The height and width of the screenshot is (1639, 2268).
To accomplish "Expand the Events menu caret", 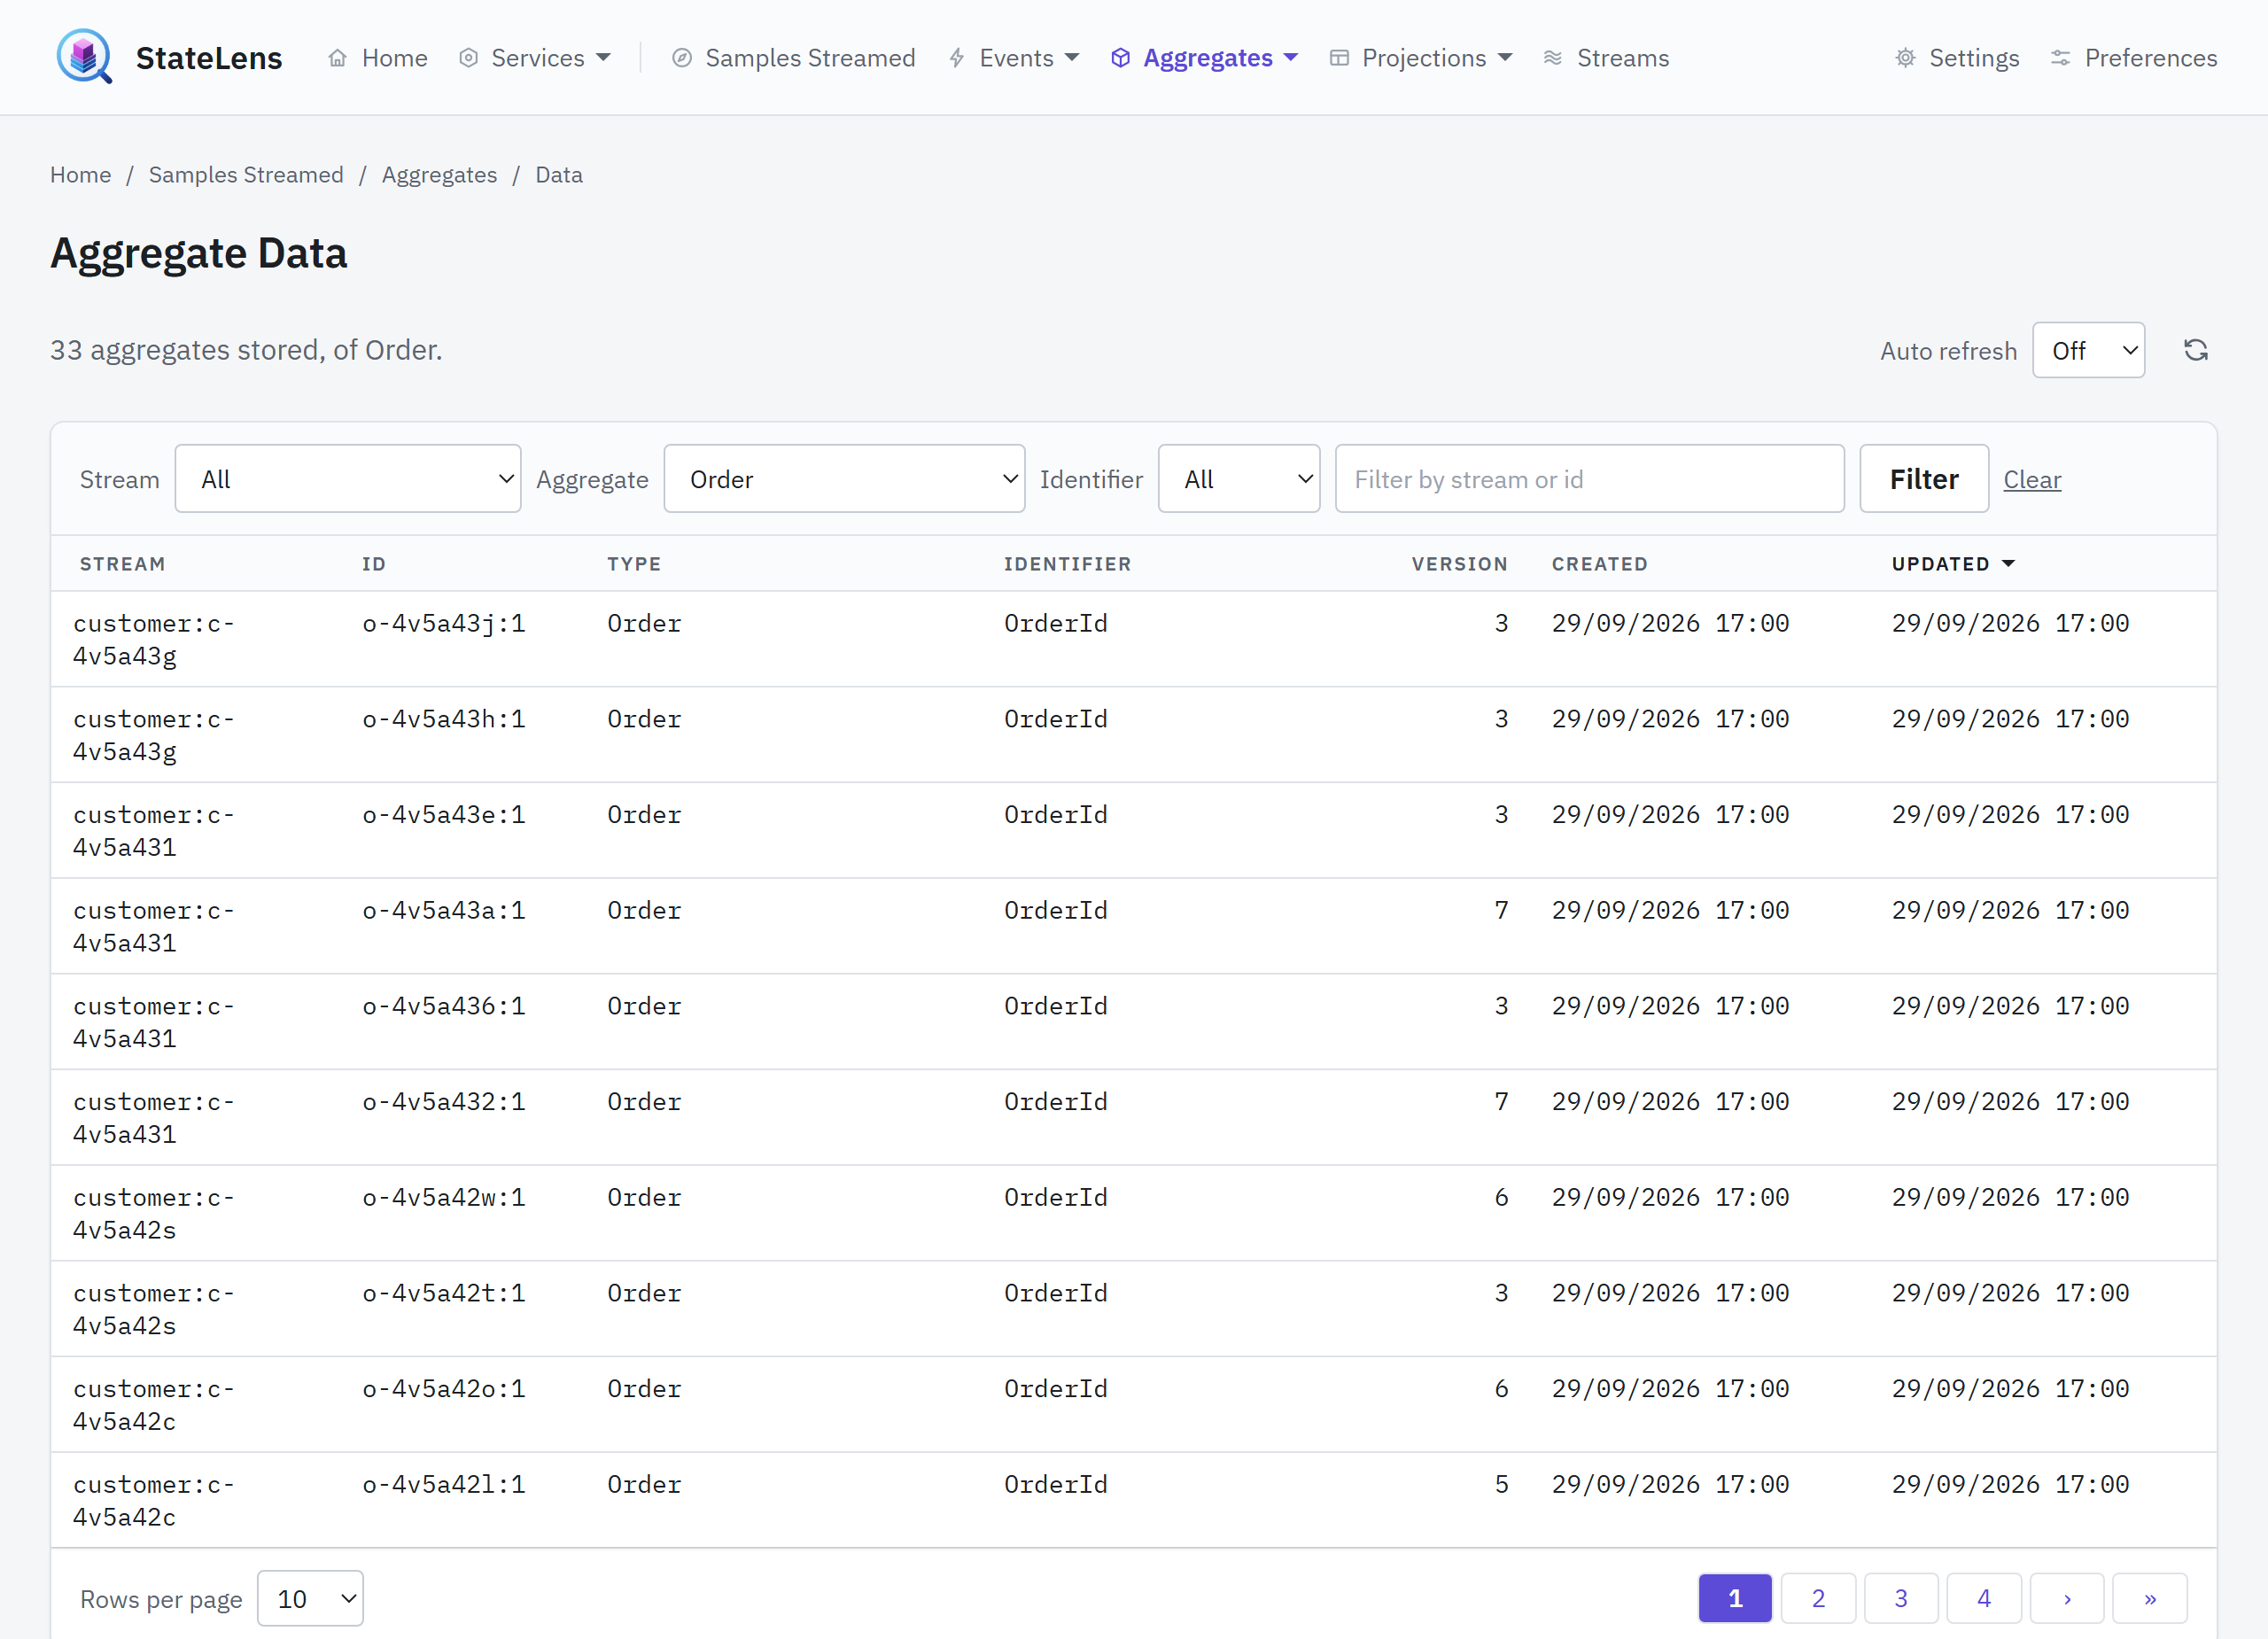I will click(x=1072, y=57).
